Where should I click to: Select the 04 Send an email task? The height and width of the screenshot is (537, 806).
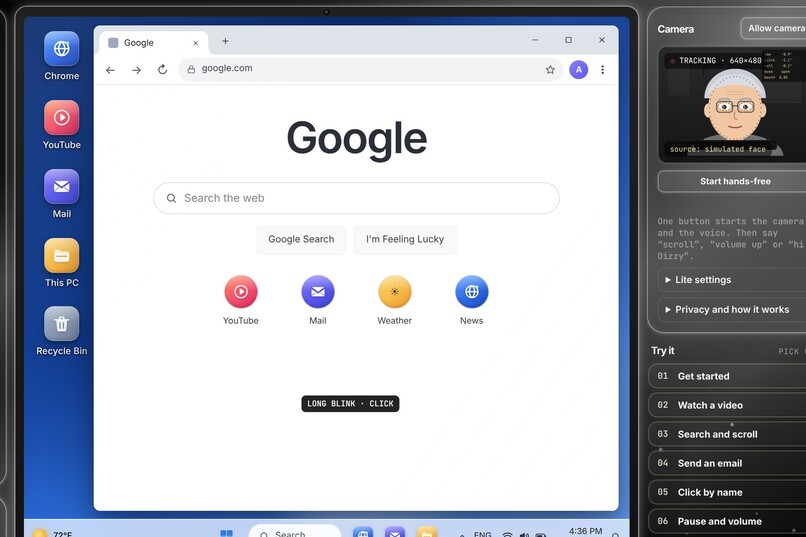tap(727, 463)
